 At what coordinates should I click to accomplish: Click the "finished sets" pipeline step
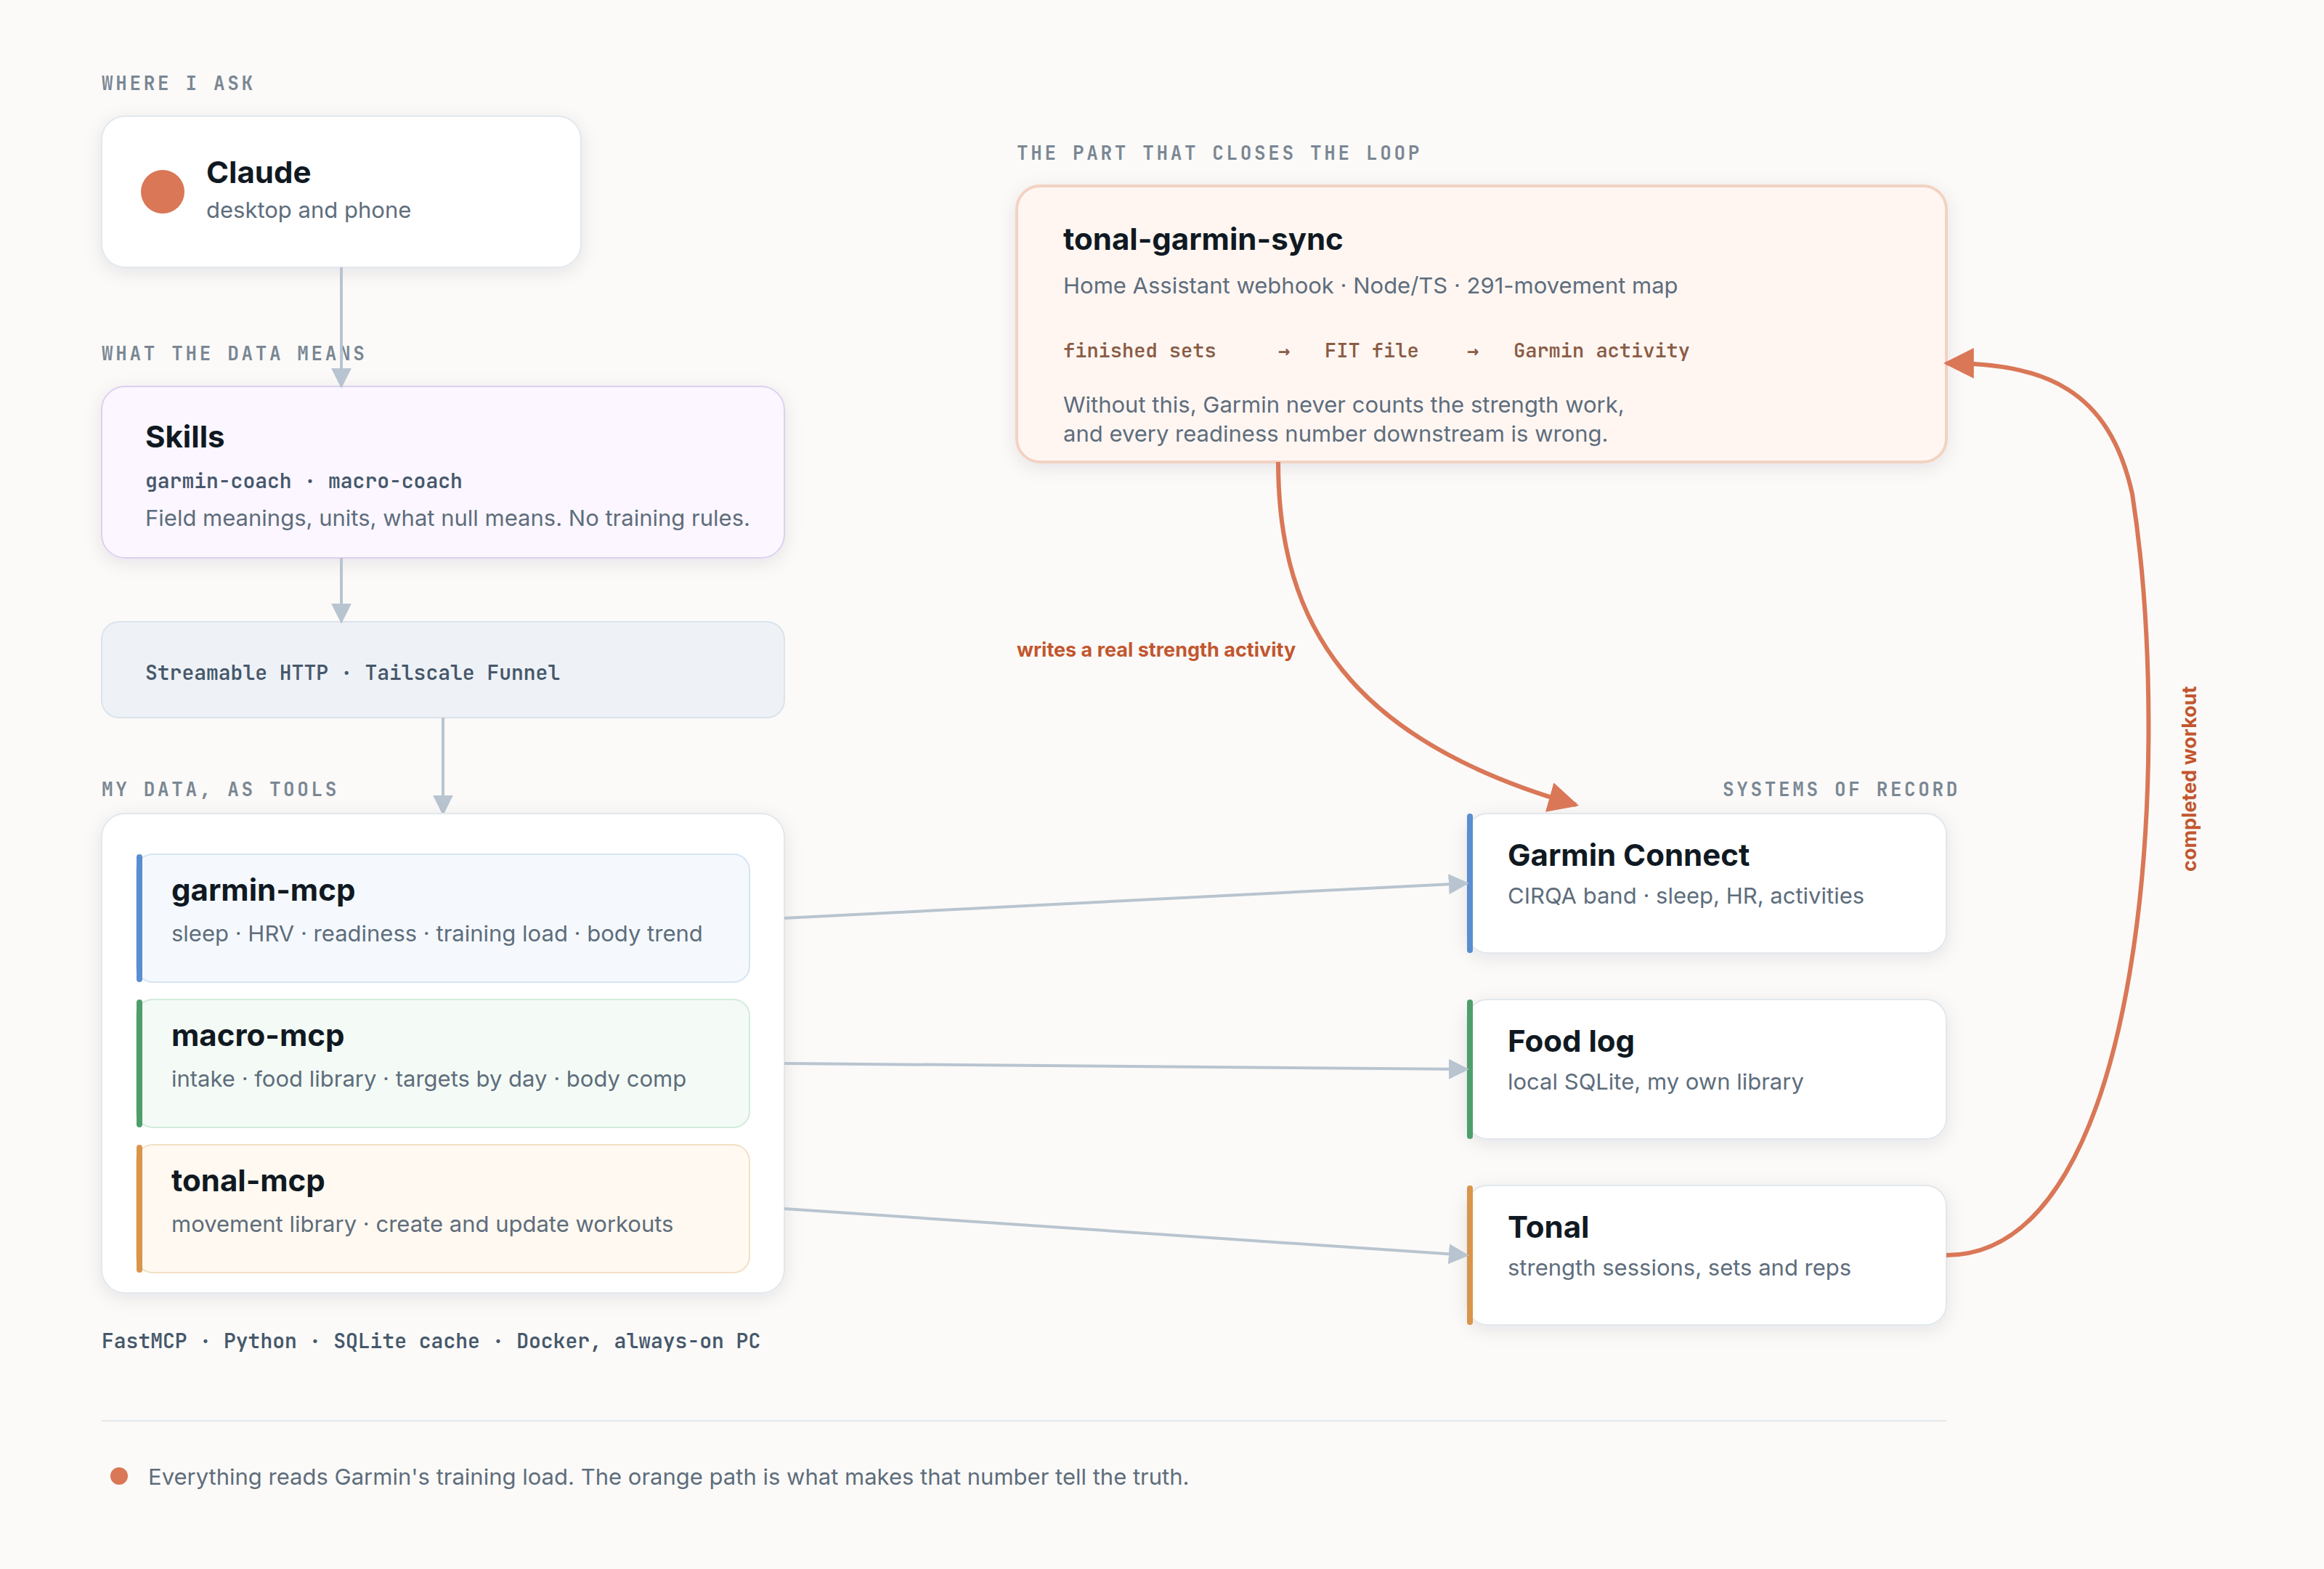pos(1139,351)
